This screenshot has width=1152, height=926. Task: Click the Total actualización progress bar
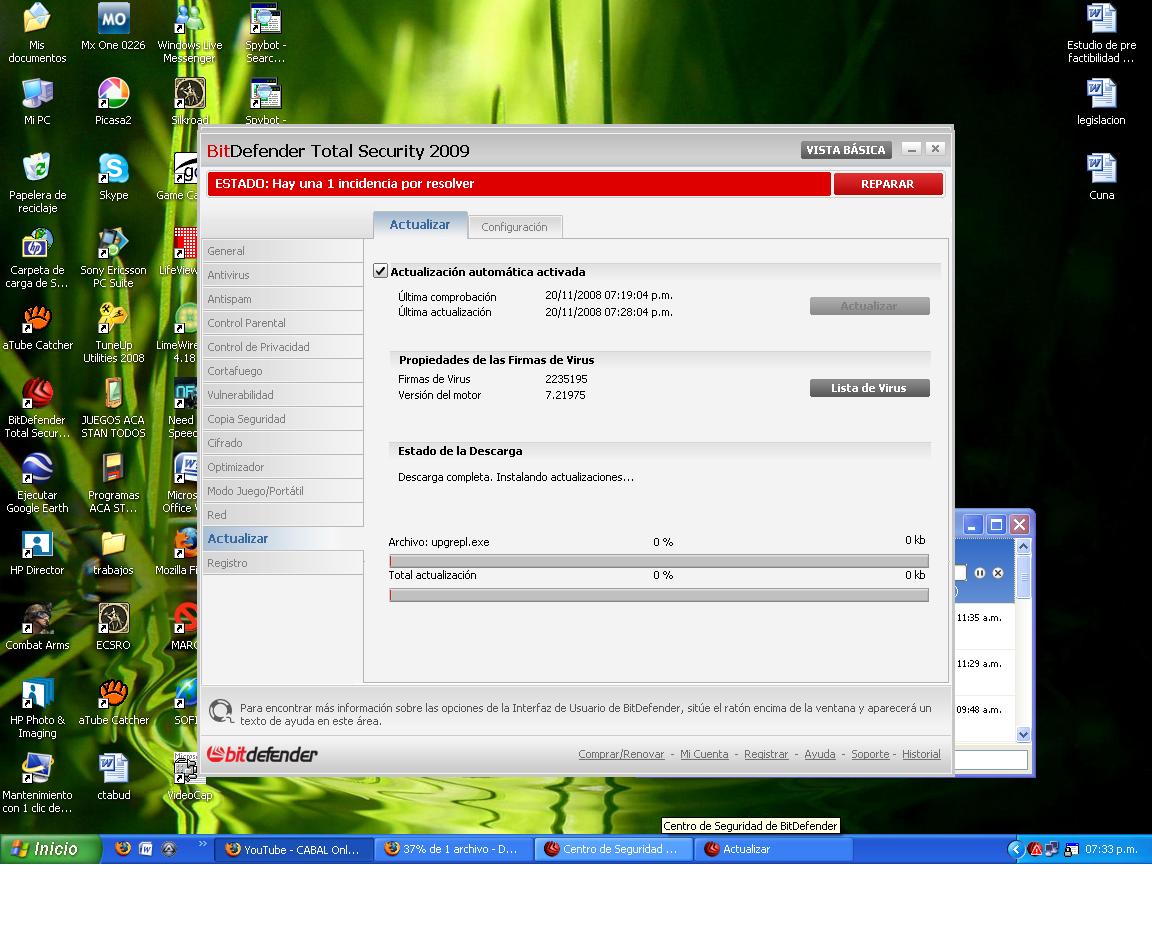(x=659, y=595)
